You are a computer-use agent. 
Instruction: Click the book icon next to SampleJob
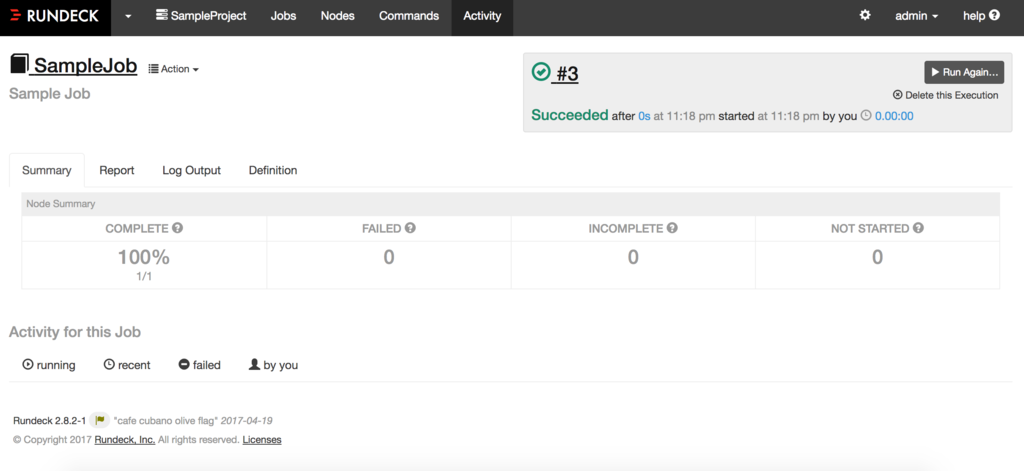[x=20, y=64]
